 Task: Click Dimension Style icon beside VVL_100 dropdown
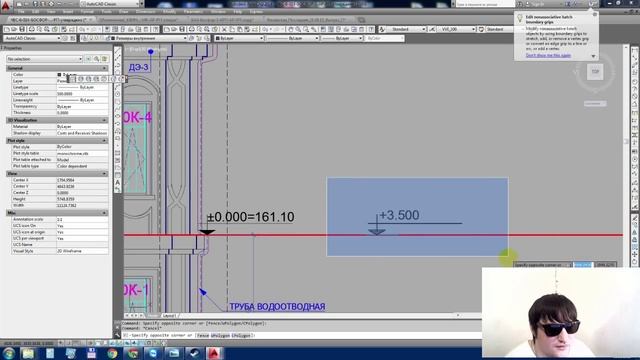tap(432, 29)
